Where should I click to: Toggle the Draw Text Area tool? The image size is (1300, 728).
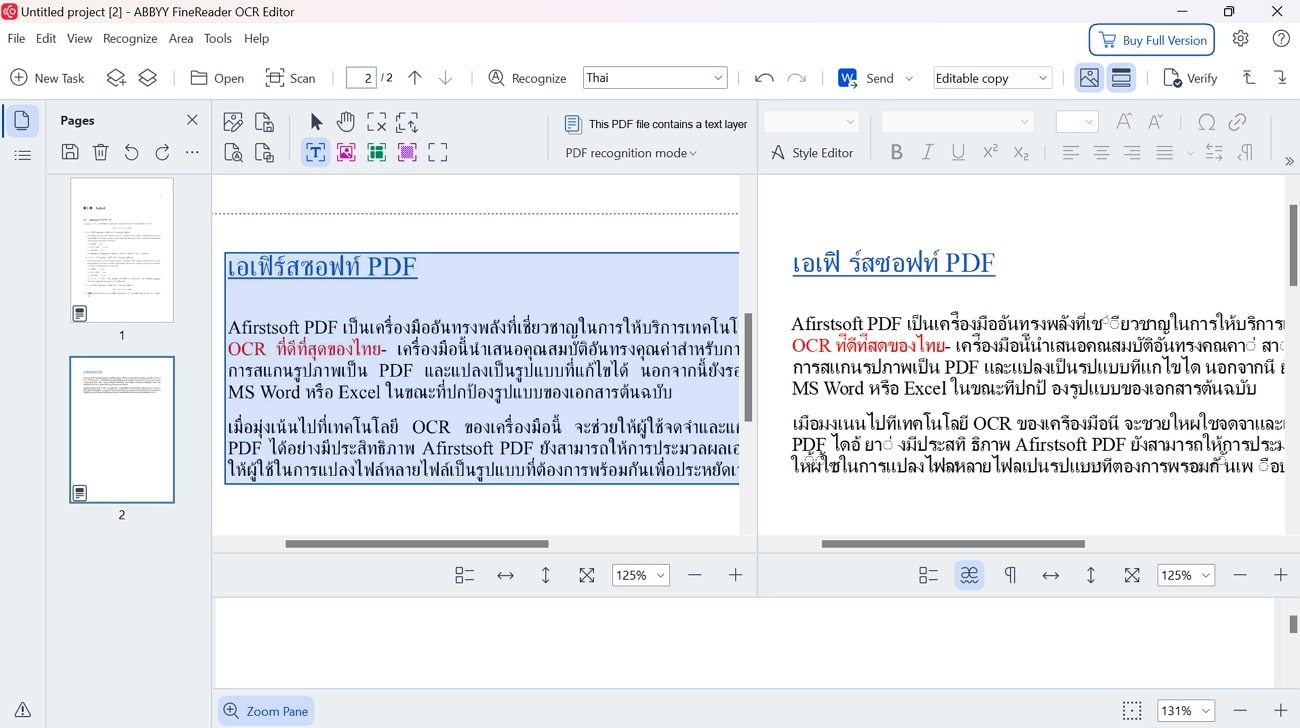[x=316, y=152]
